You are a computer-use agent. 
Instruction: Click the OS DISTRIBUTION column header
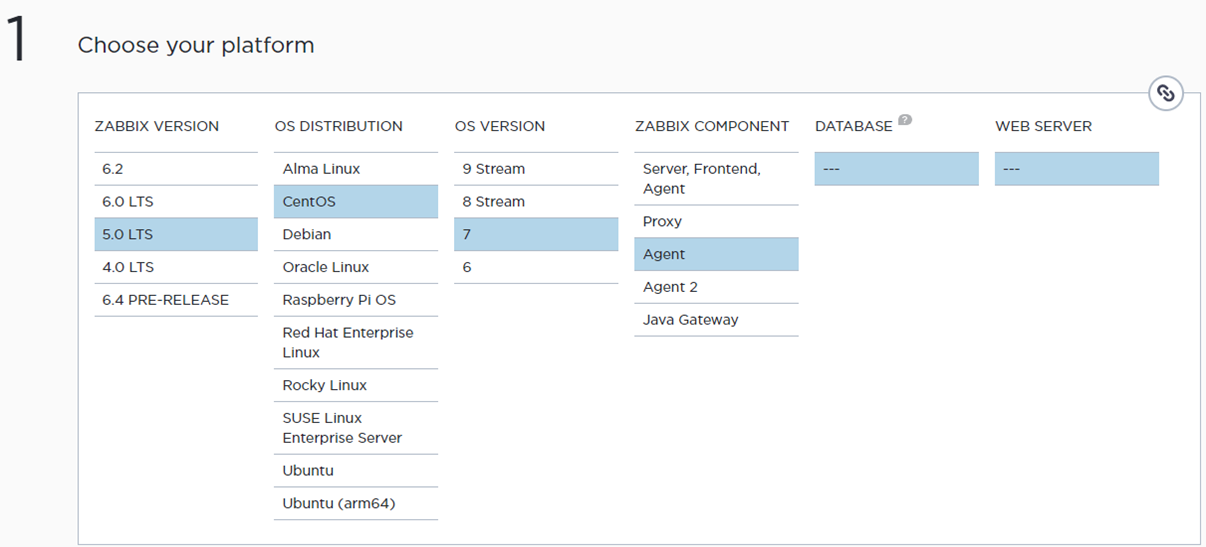click(339, 127)
